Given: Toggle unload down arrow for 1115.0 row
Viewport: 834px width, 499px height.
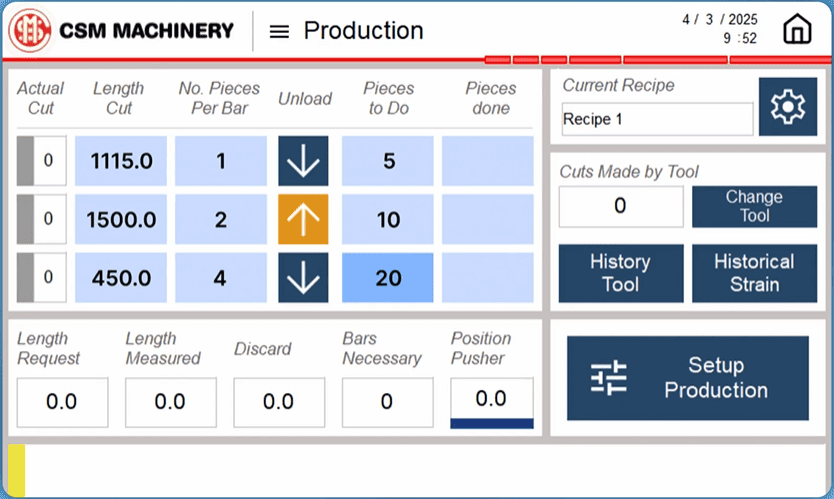Looking at the screenshot, I should coord(303,161).
